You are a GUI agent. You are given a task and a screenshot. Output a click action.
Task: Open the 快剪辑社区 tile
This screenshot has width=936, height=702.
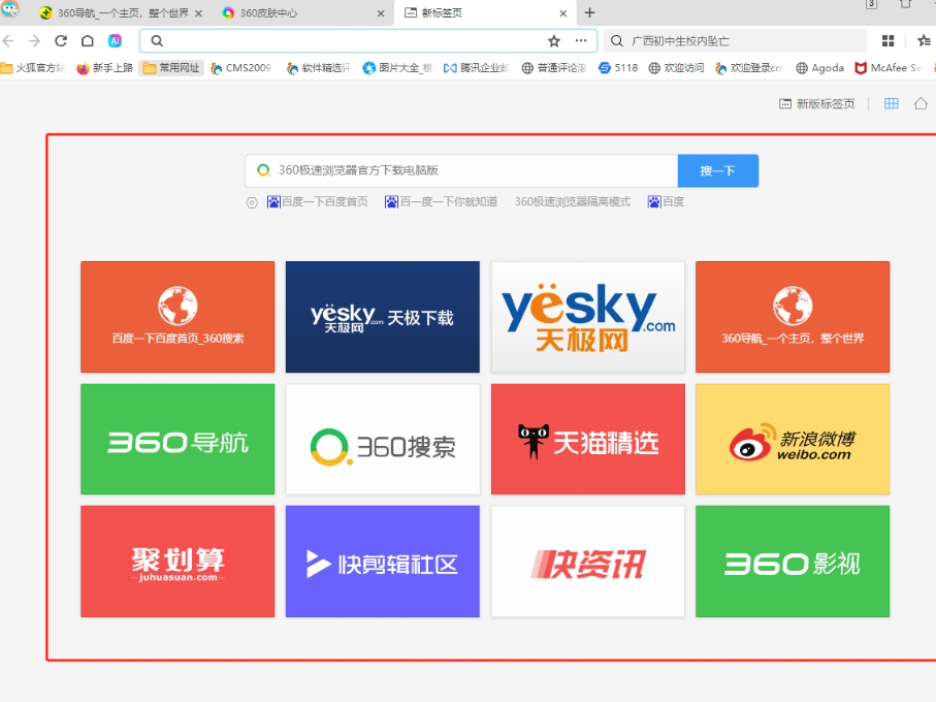[383, 562]
